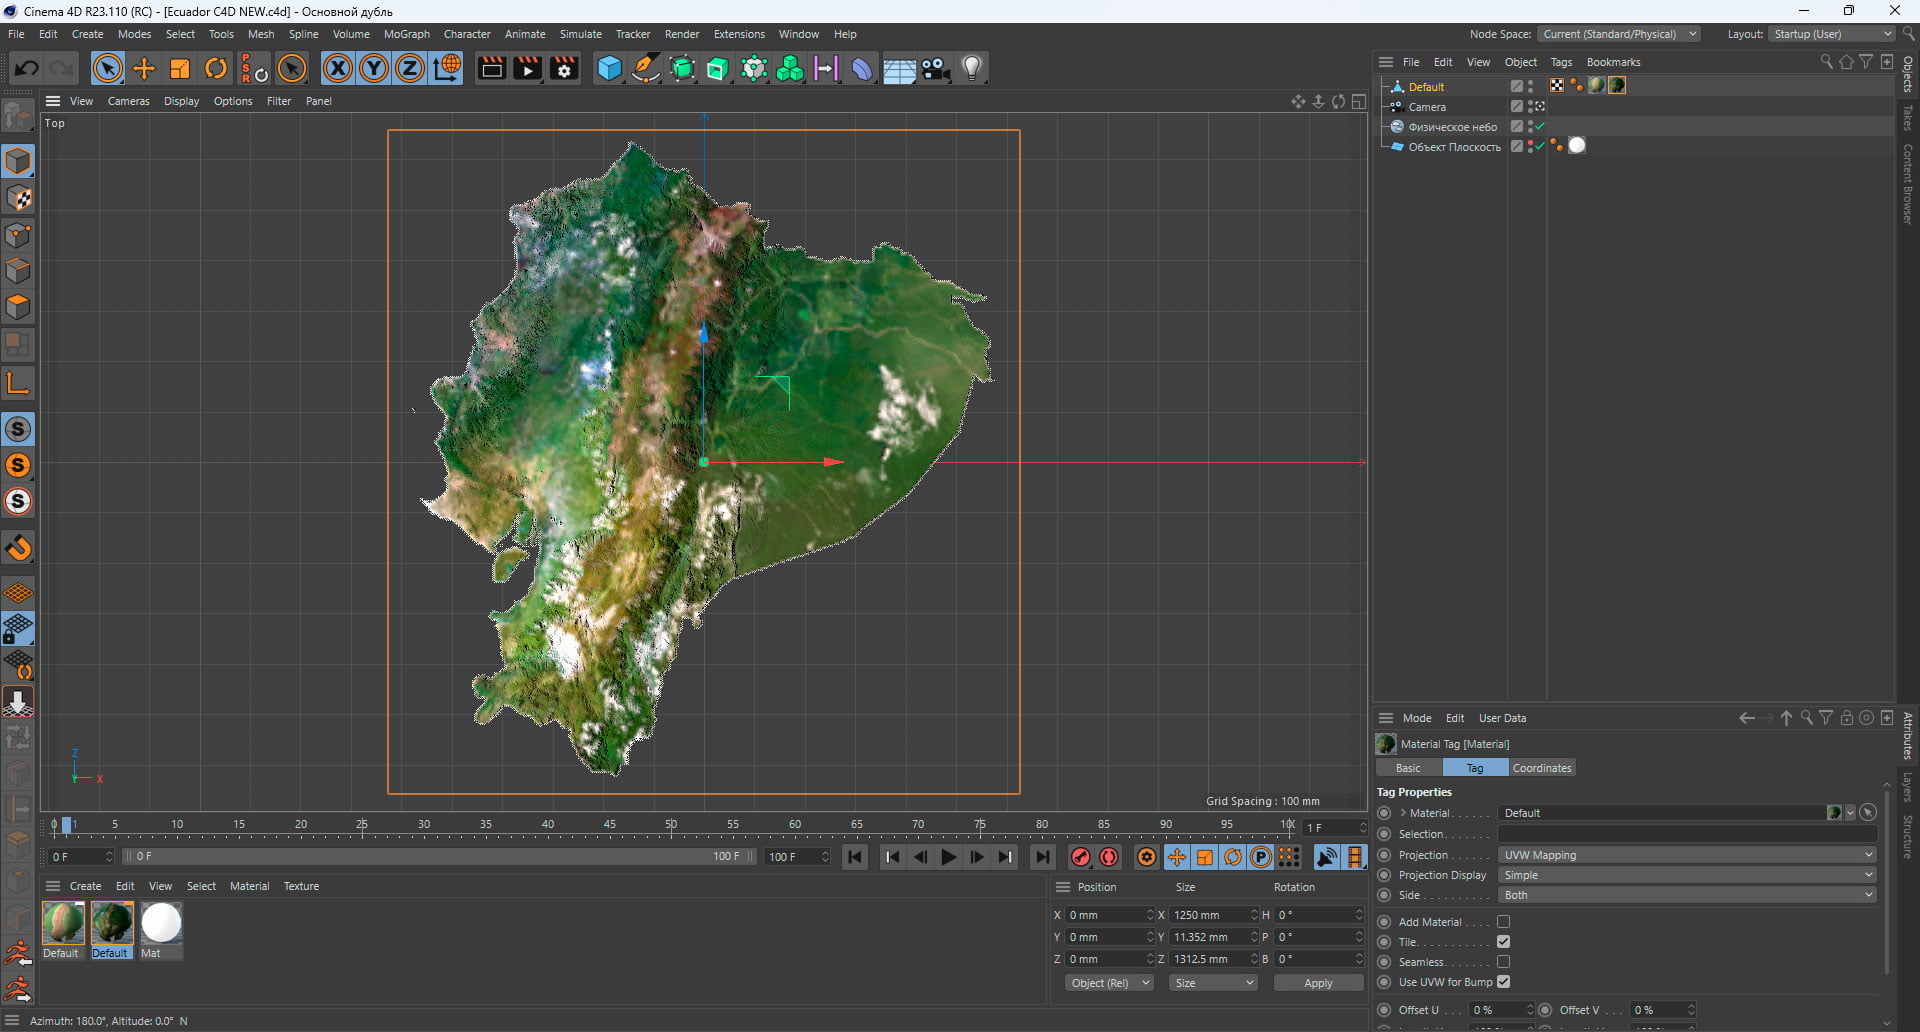Viewport: 1920px width, 1032px height.
Task: Select the Rotate tool
Action: click(216, 68)
